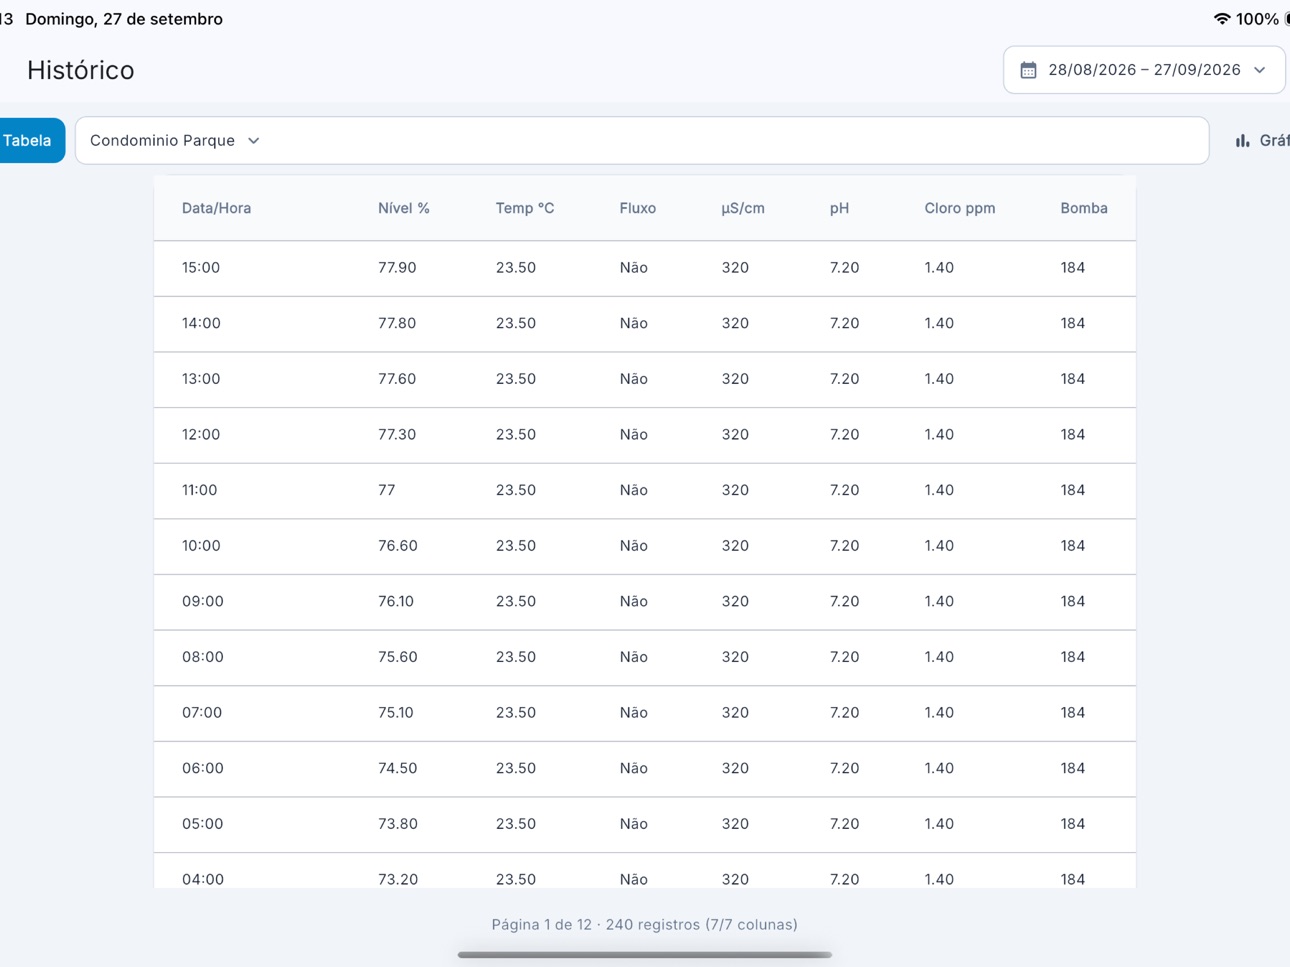Click the 28/08/2026 – 27/09/2026 date range
1290x967 pixels.
[1144, 70]
